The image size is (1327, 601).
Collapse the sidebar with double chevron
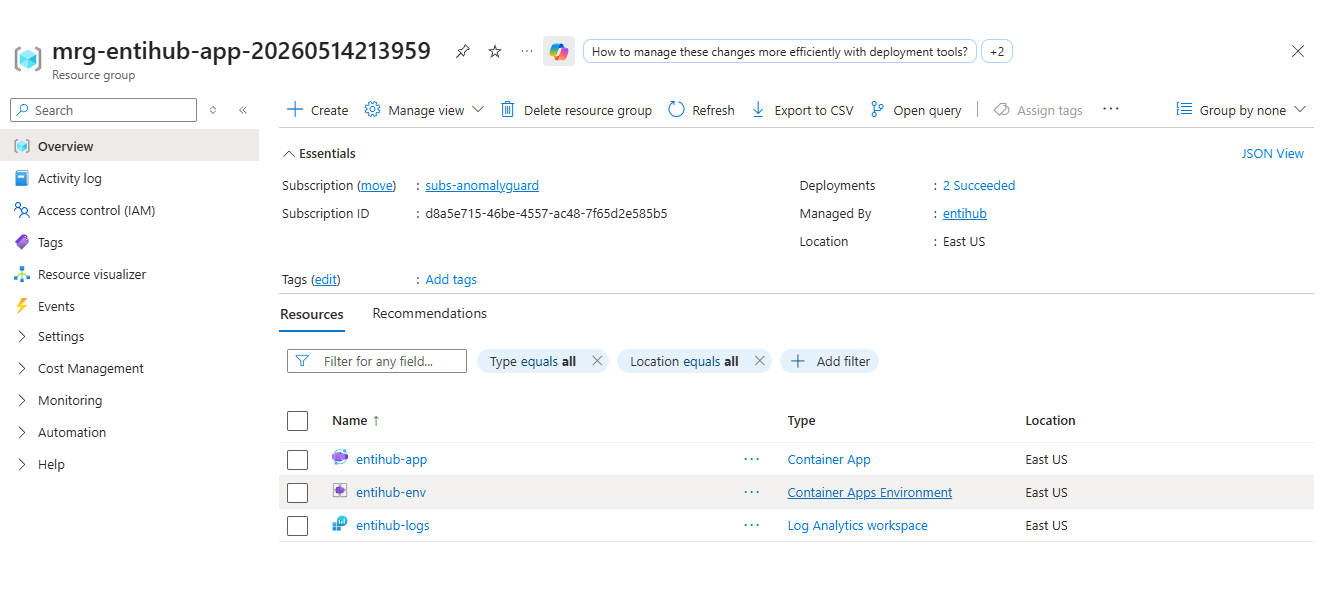[243, 110]
